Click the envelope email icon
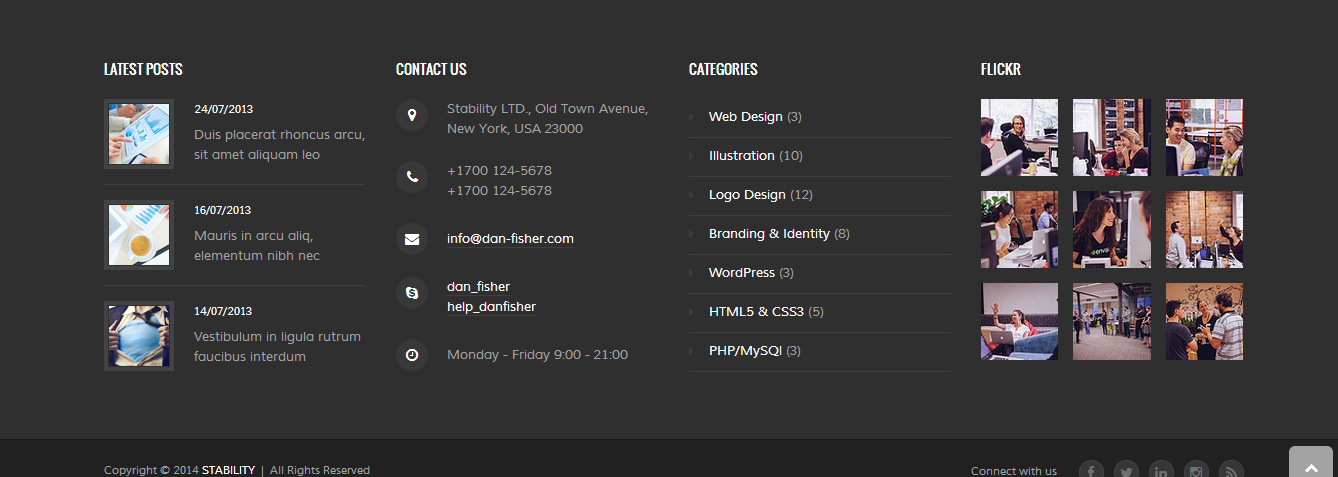 pos(412,240)
